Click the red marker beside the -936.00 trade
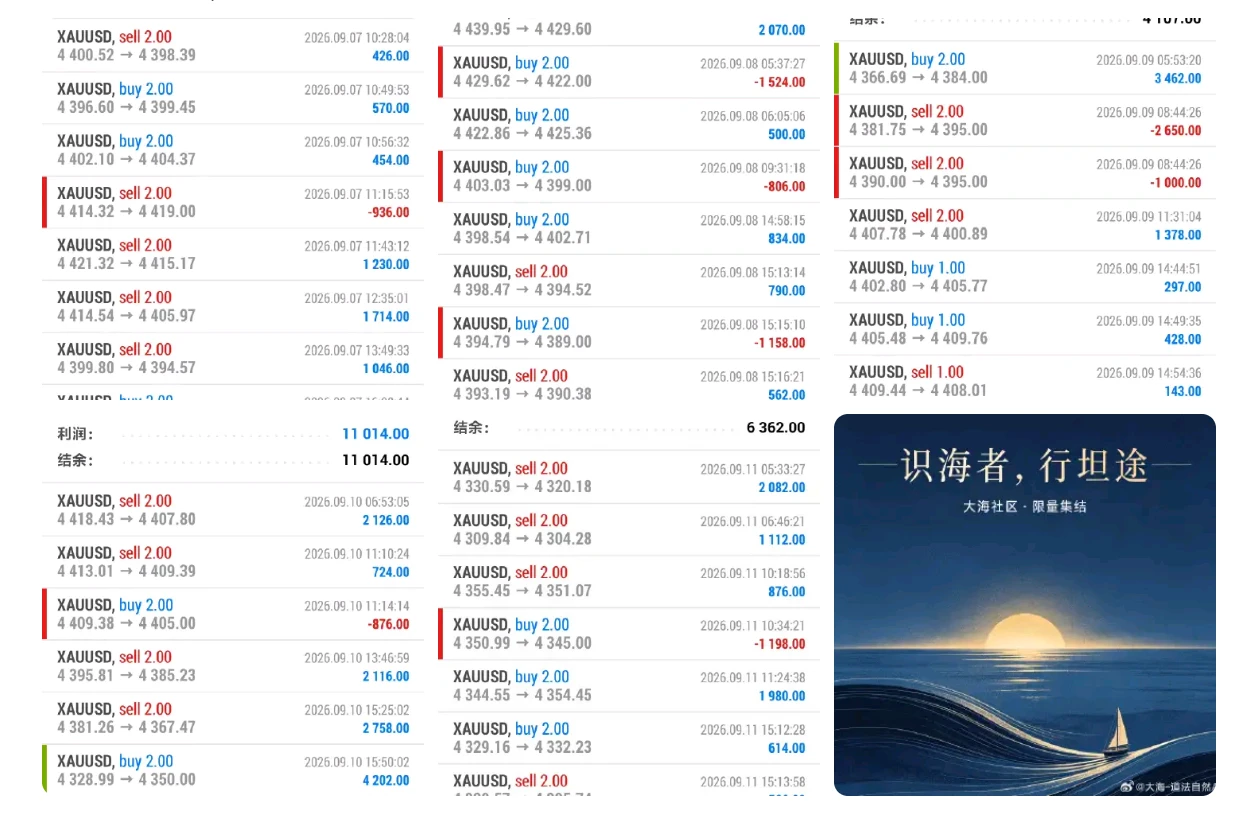 (45, 202)
